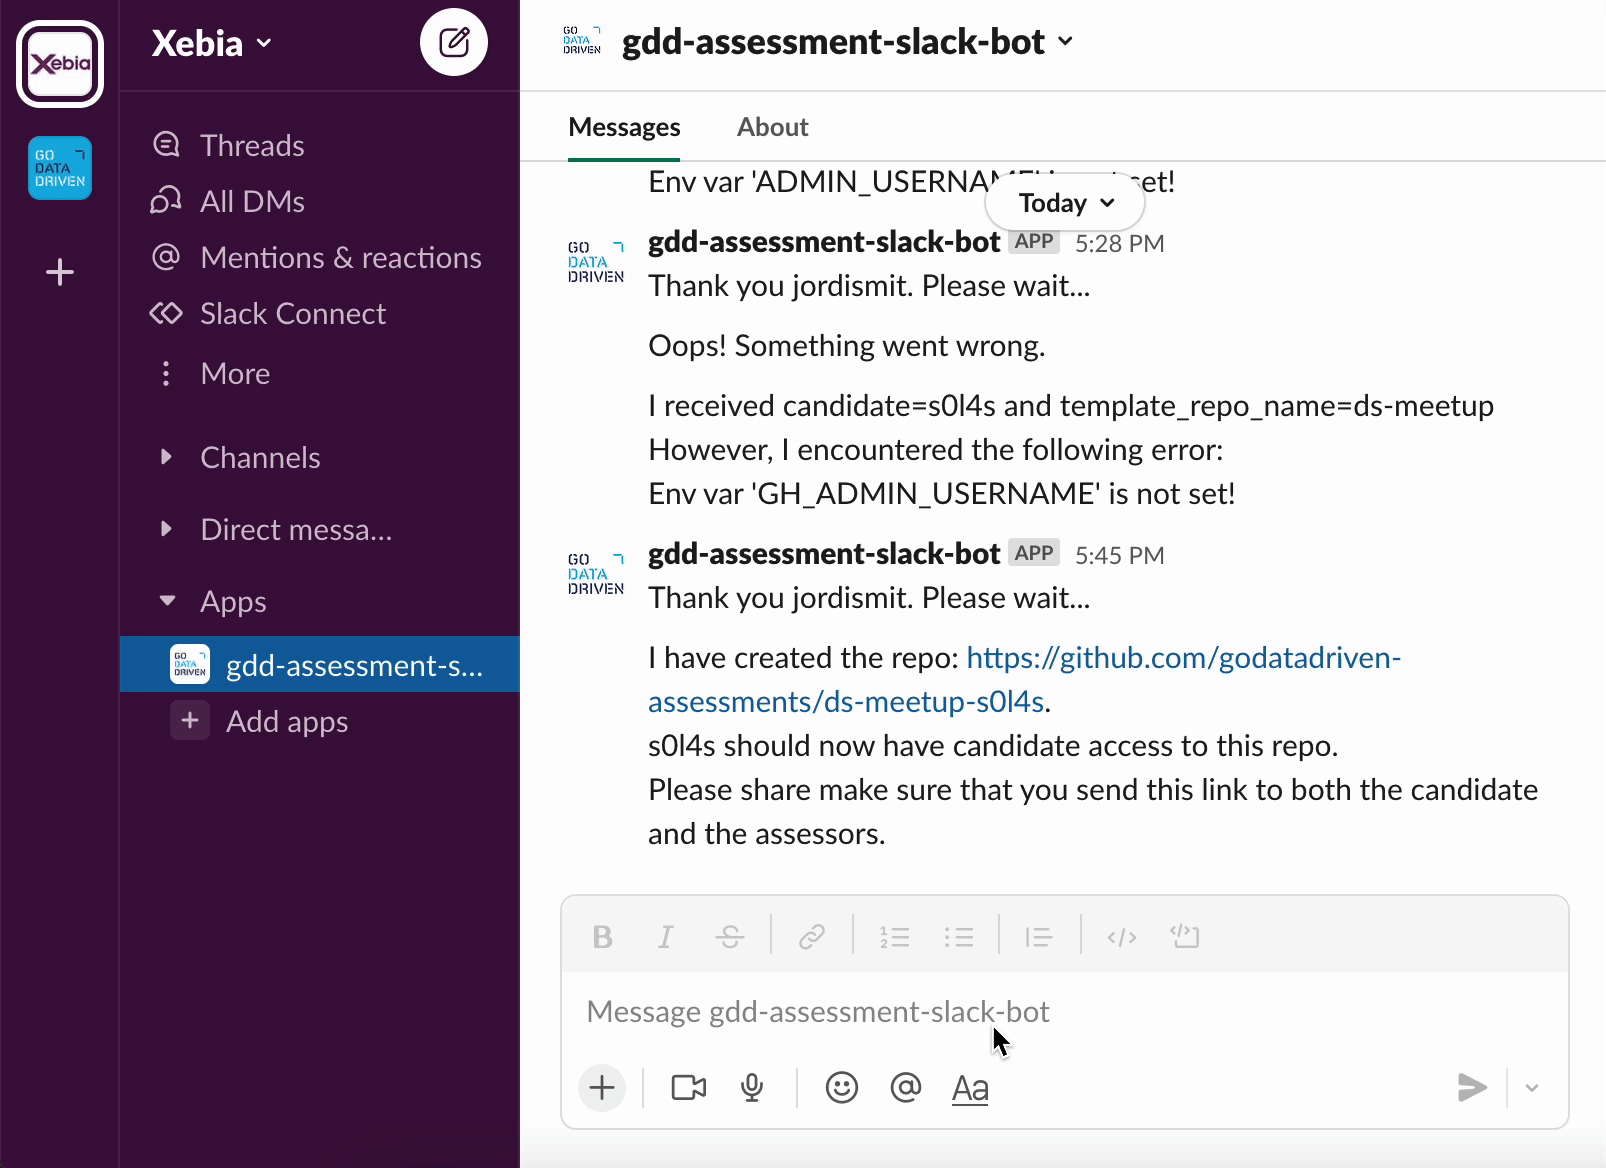Open the Today date dropdown
The height and width of the screenshot is (1168, 1606).
1065,203
